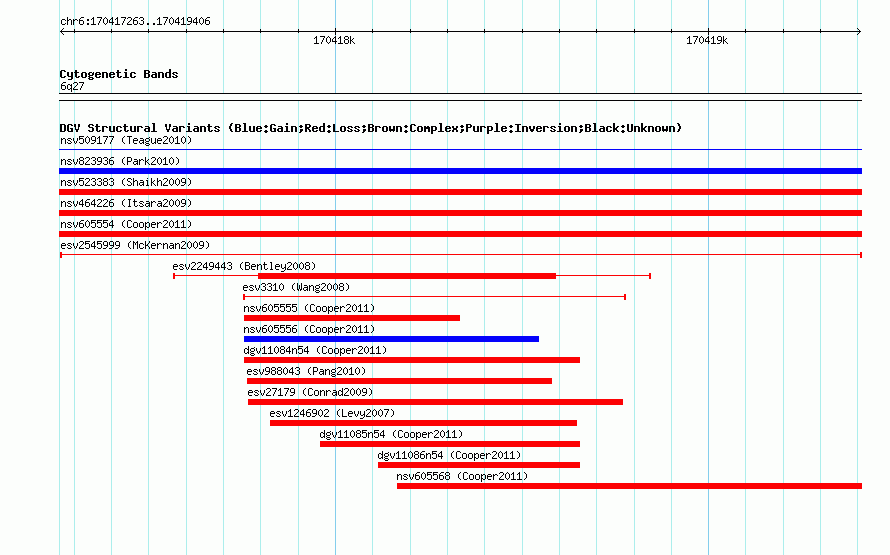The height and width of the screenshot is (555, 890).
Task: Click the nsv823936 (Park2010) label
Action: (x=120, y=161)
